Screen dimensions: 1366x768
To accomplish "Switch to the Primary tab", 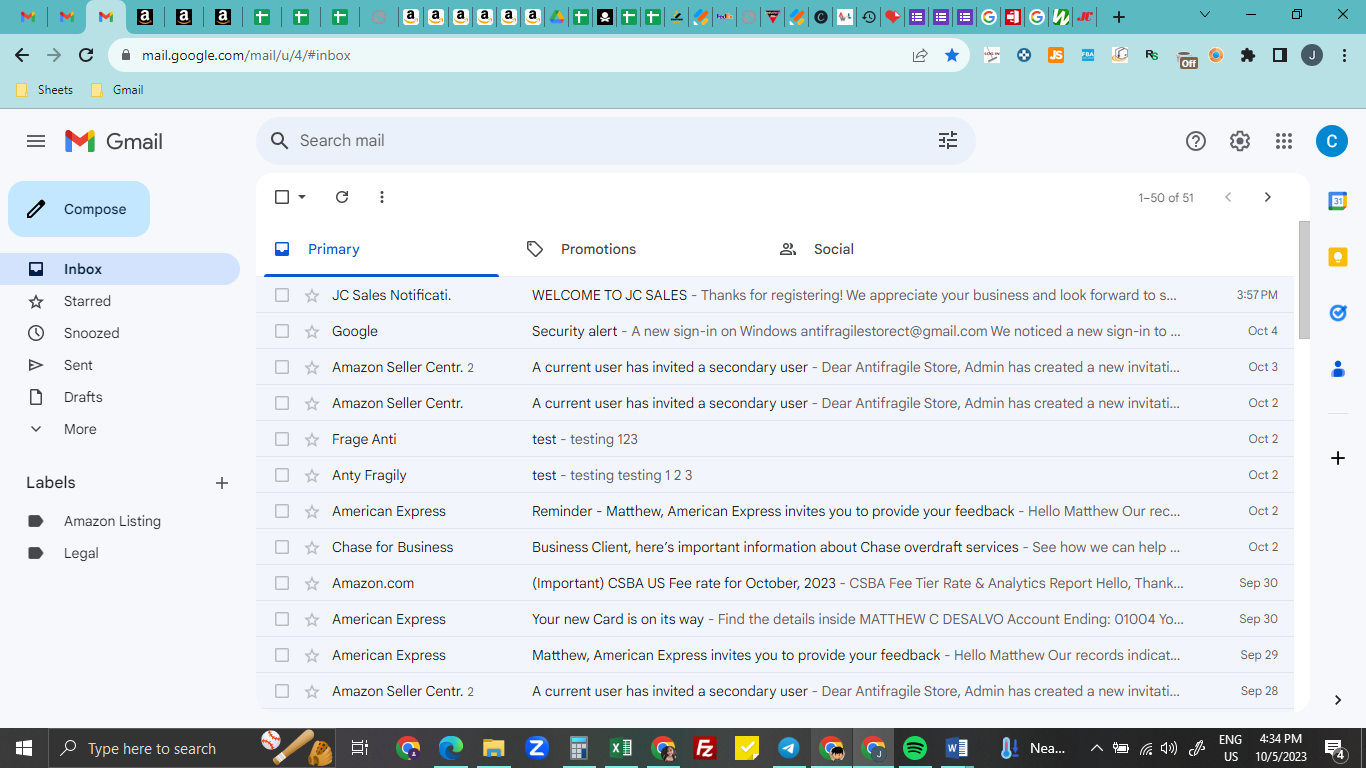I will pyautogui.click(x=381, y=249).
